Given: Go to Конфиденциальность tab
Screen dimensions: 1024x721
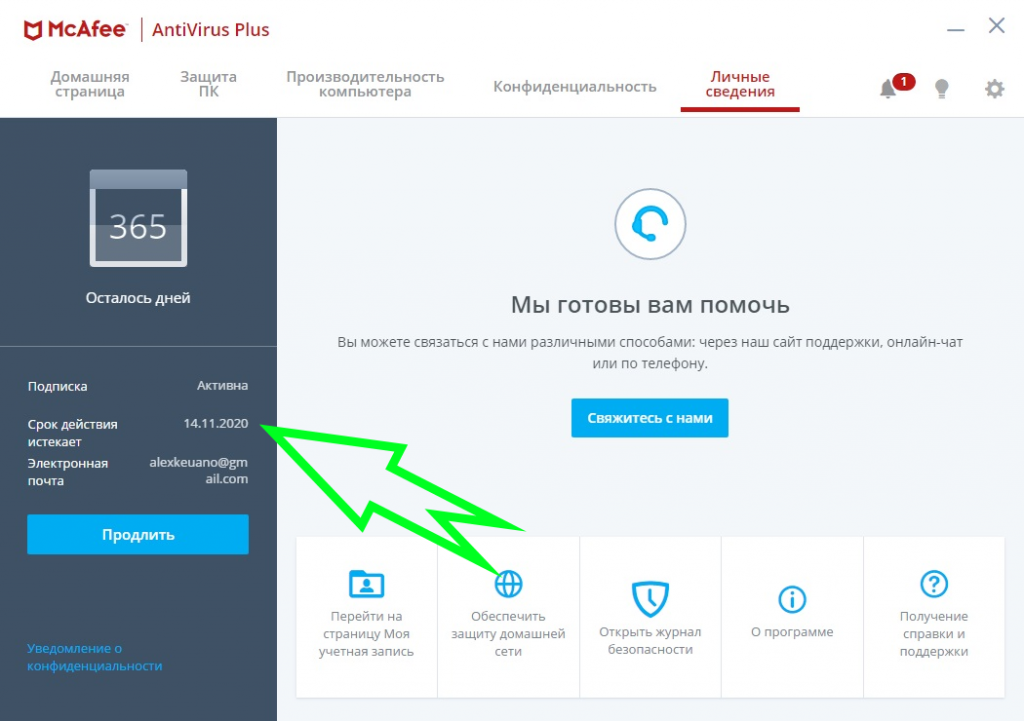Looking at the screenshot, I should [575, 86].
